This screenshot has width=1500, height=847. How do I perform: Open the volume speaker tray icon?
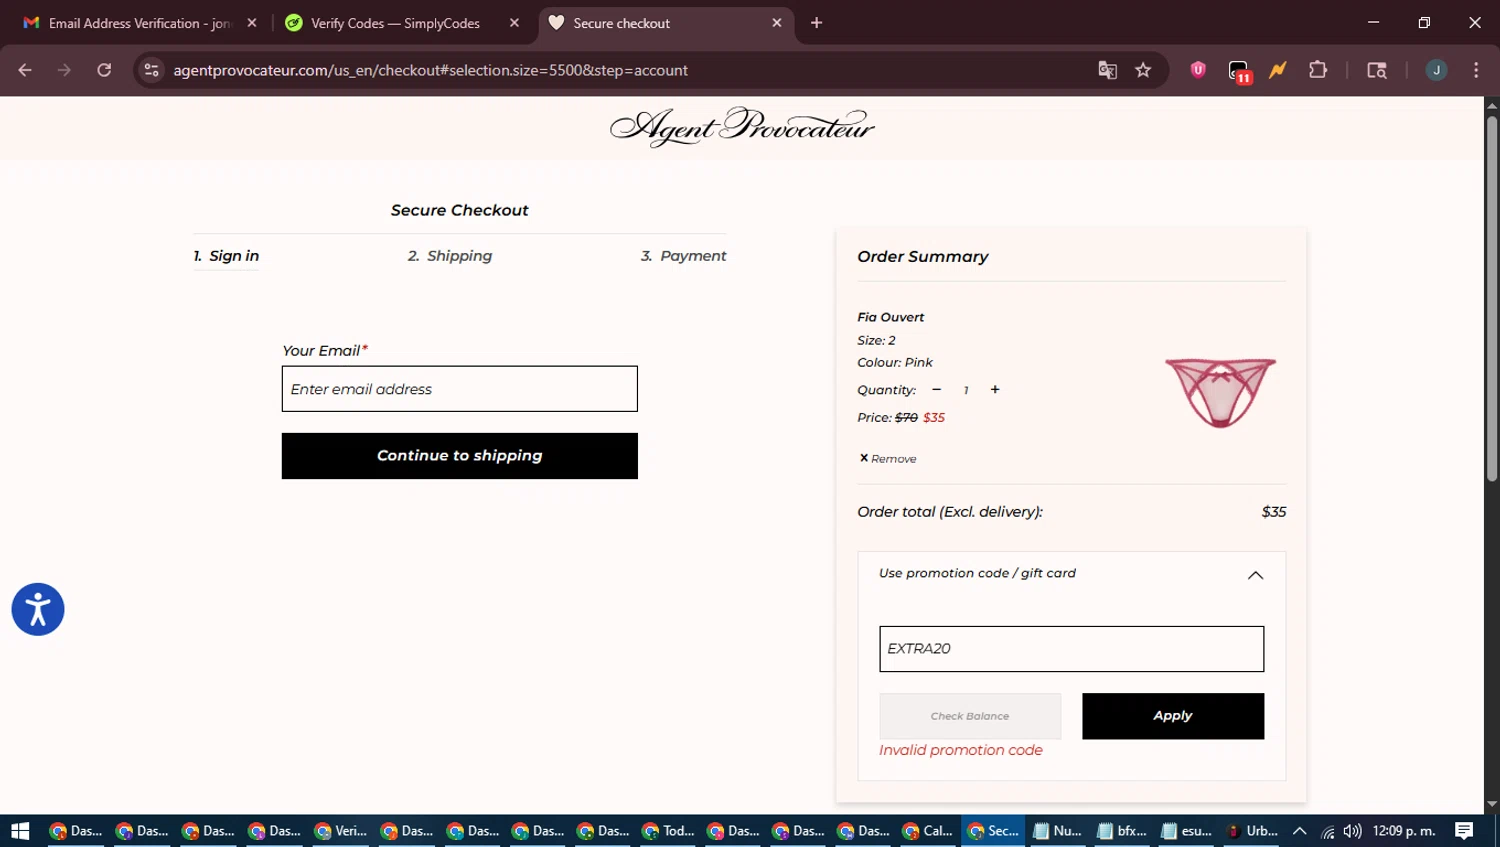point(1353,831)
